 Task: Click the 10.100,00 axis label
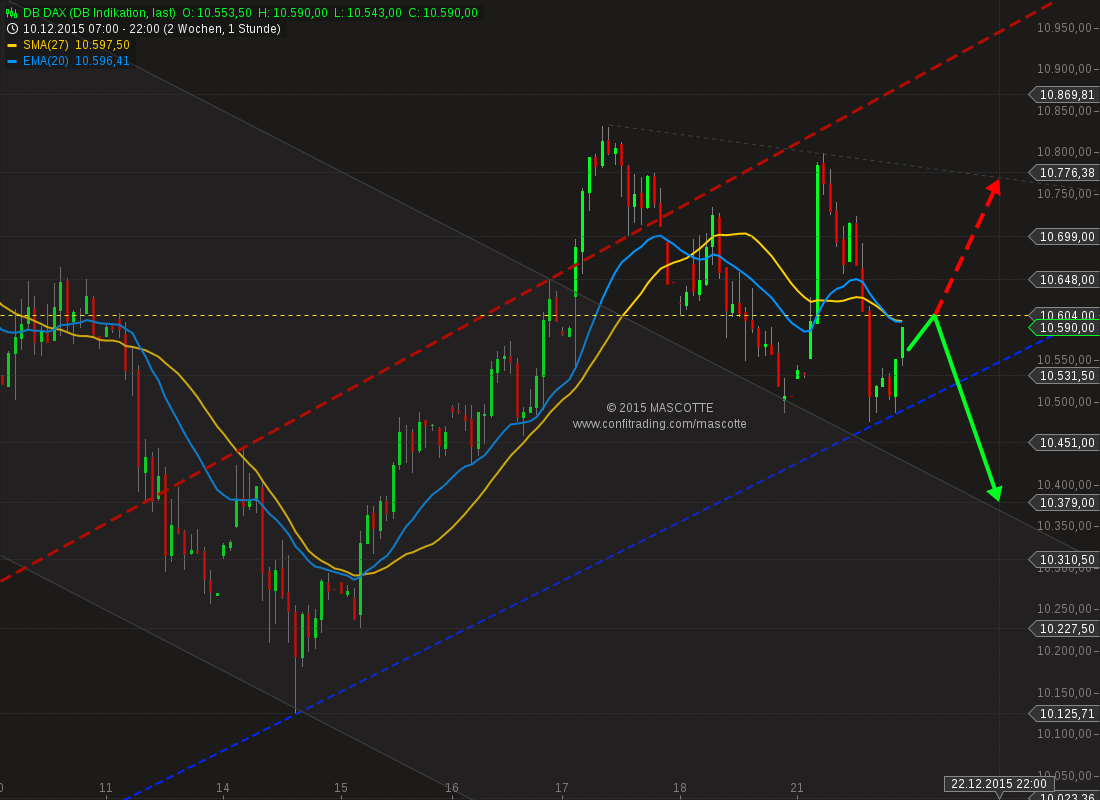pyautogui.click(x=1066, y=733)
